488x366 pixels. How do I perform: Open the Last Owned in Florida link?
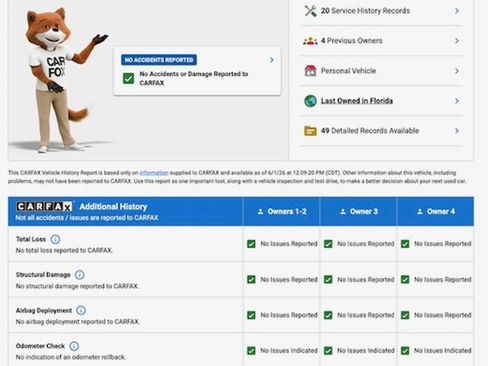357,101
